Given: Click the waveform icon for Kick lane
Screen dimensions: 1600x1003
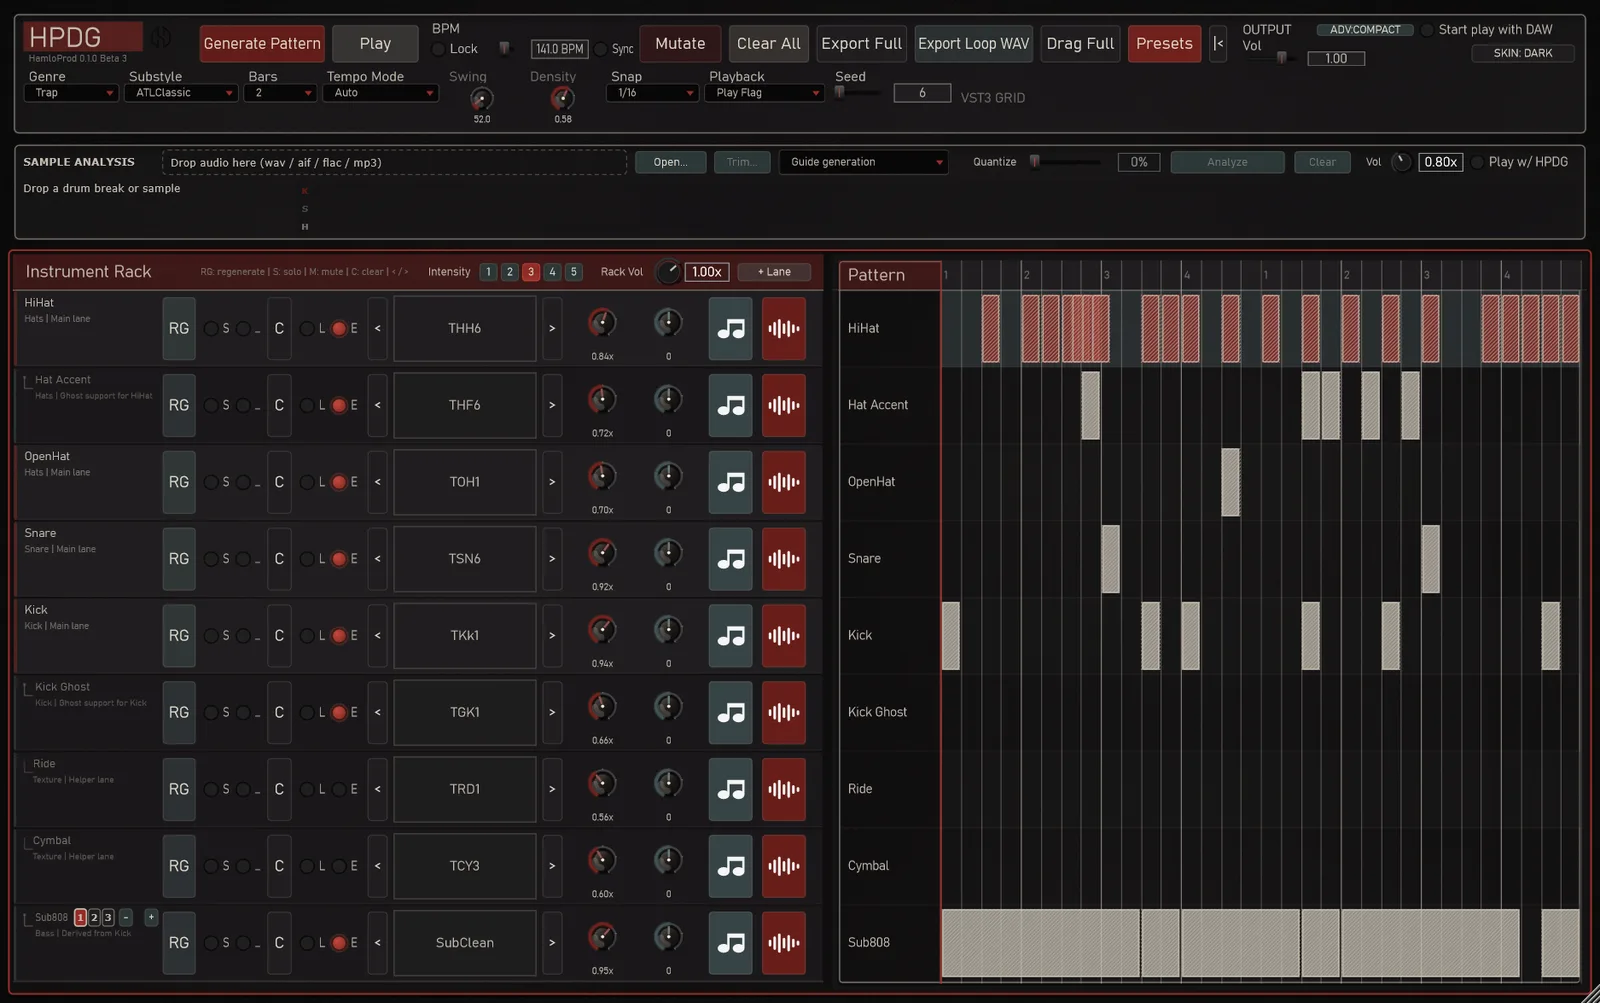Looking at the screenshot, I should pos(783,635).
